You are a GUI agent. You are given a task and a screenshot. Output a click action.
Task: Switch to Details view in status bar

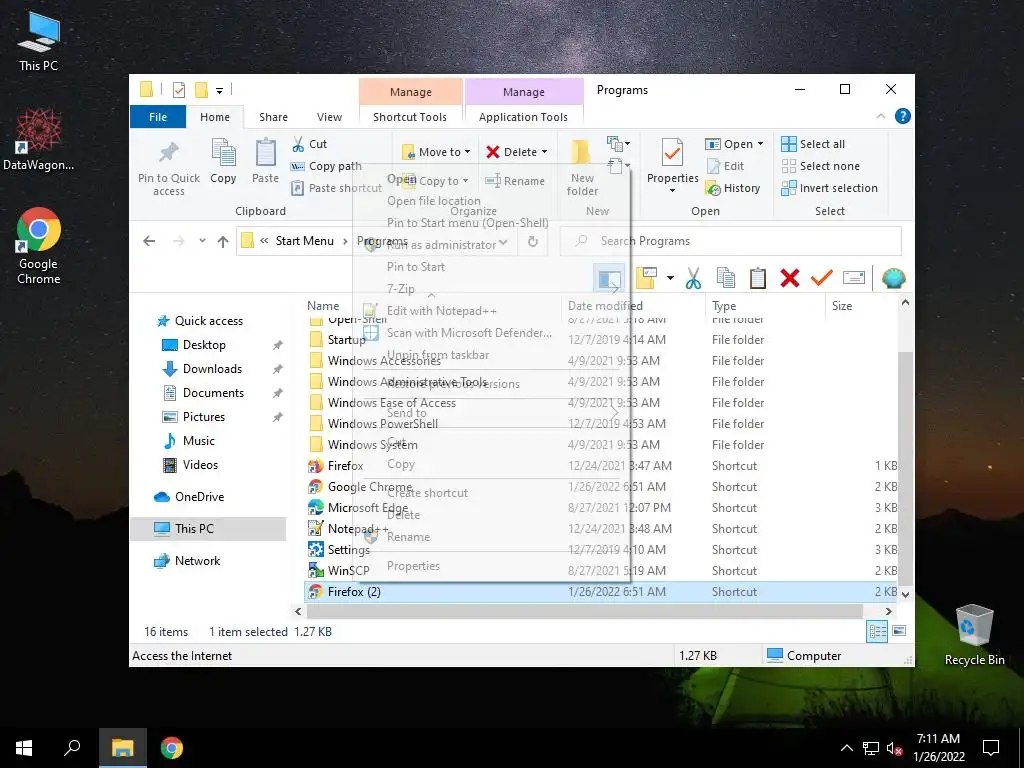(877, 631)
